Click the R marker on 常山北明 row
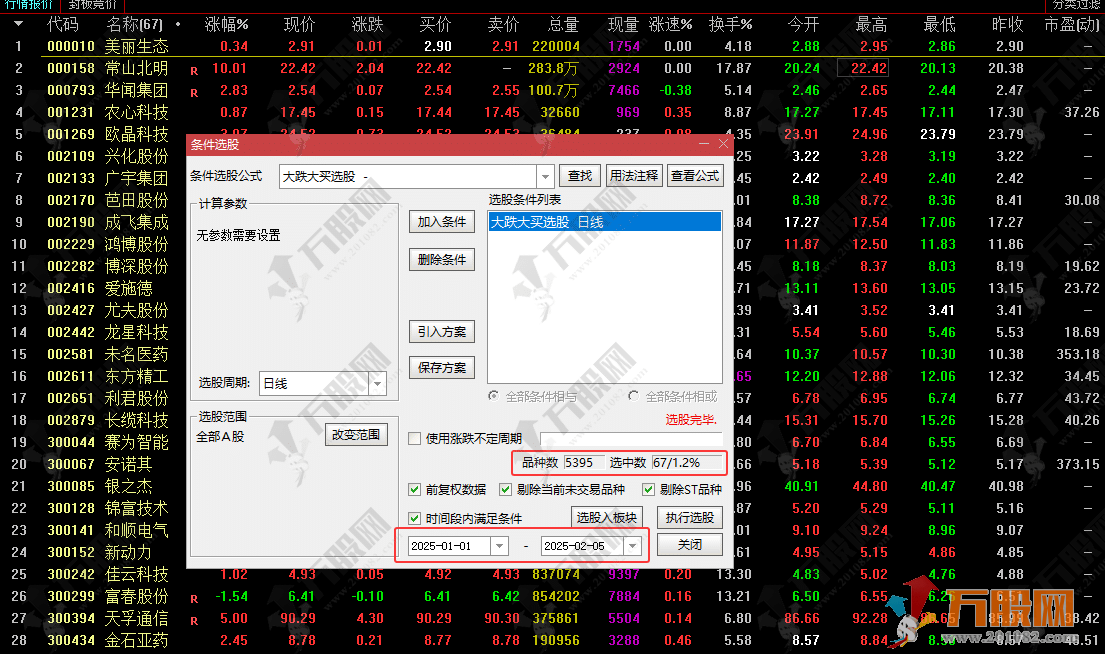This screenshot has width=1105, height=654. tap(194, 70)
